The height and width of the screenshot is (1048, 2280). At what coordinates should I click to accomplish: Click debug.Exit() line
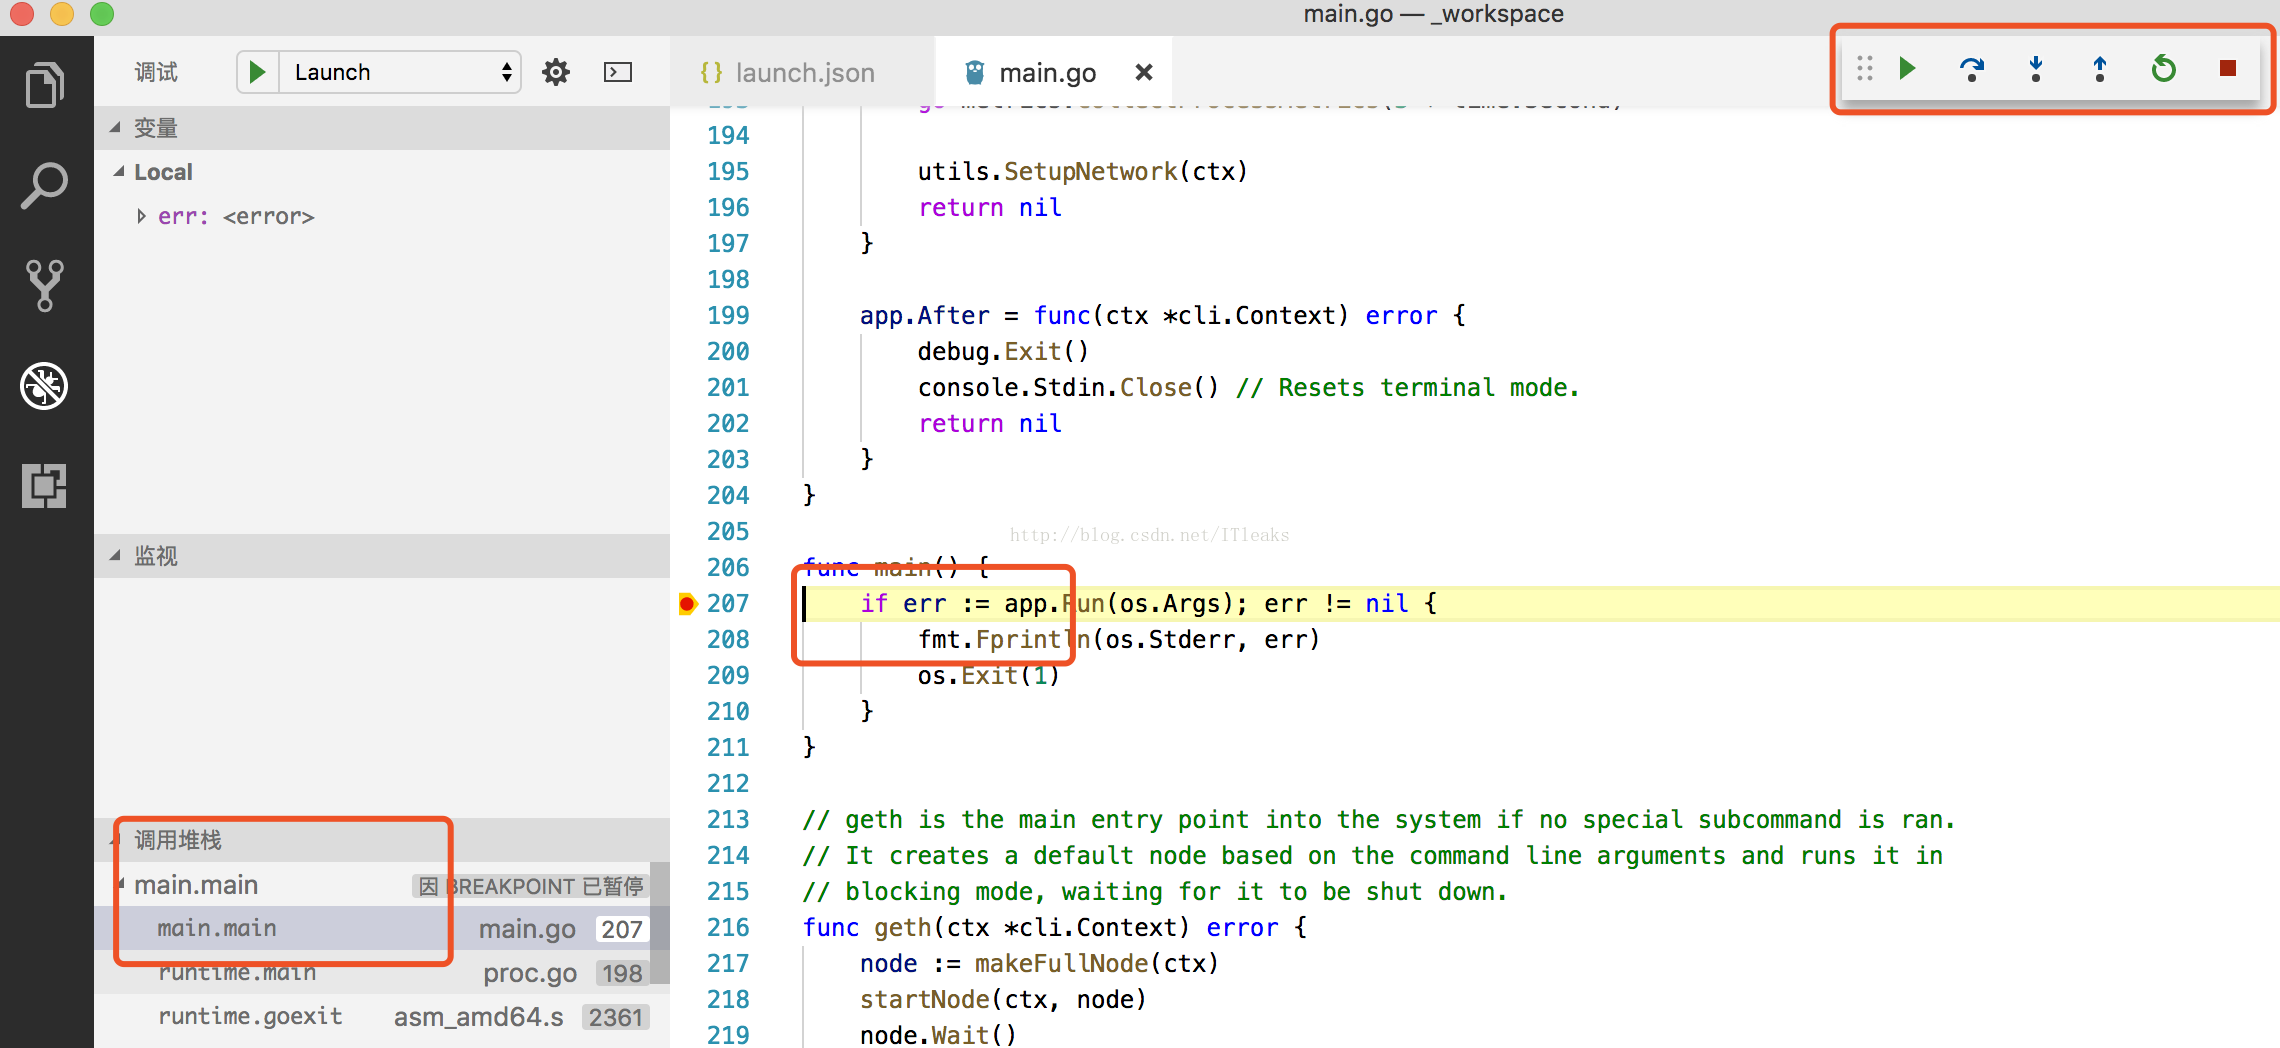1003,352
